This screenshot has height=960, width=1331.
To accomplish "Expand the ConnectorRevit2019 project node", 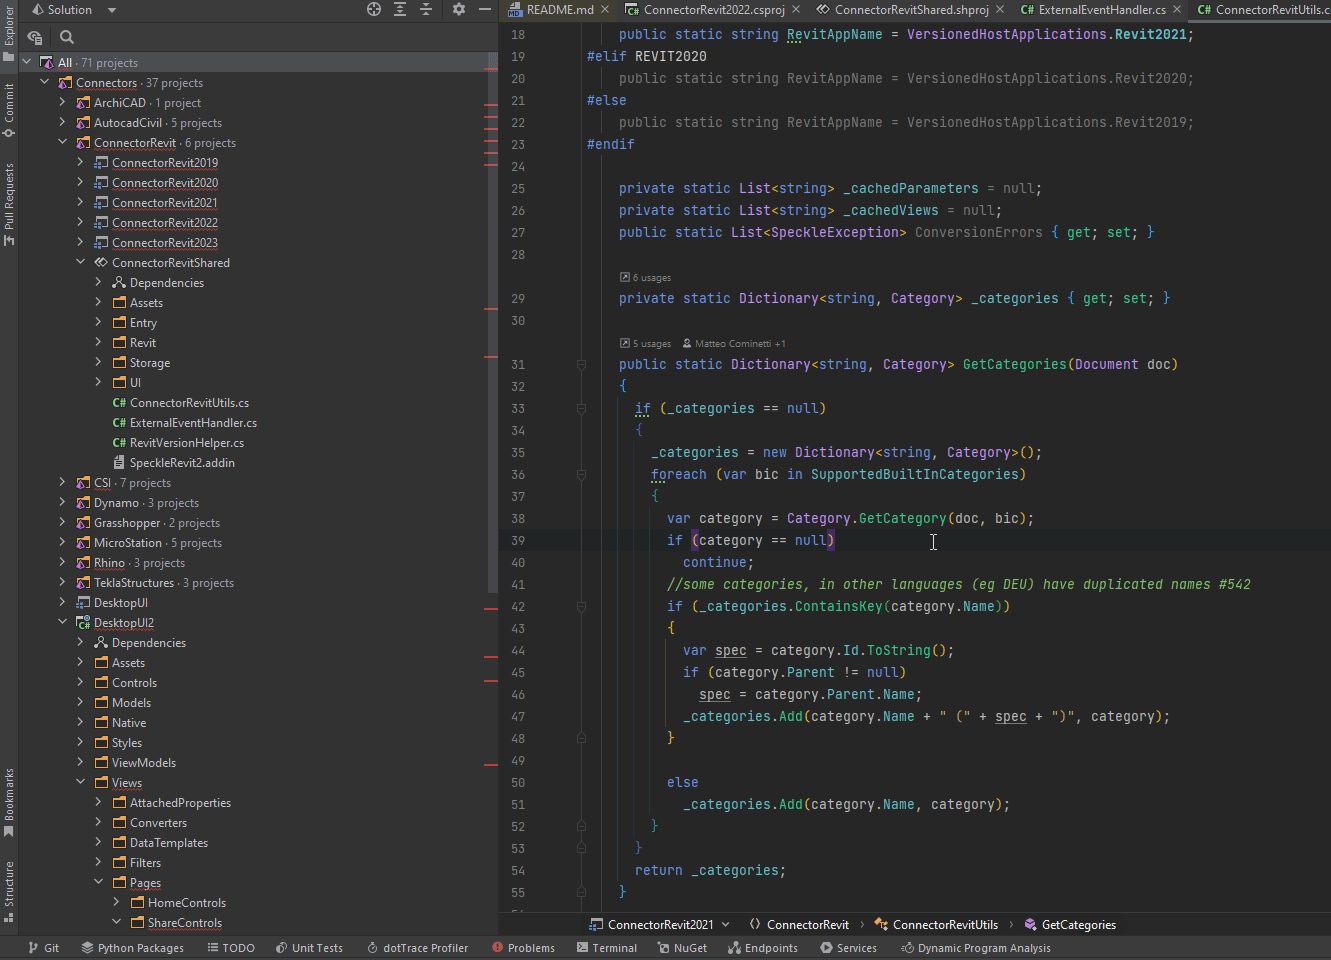I will 80,162.
